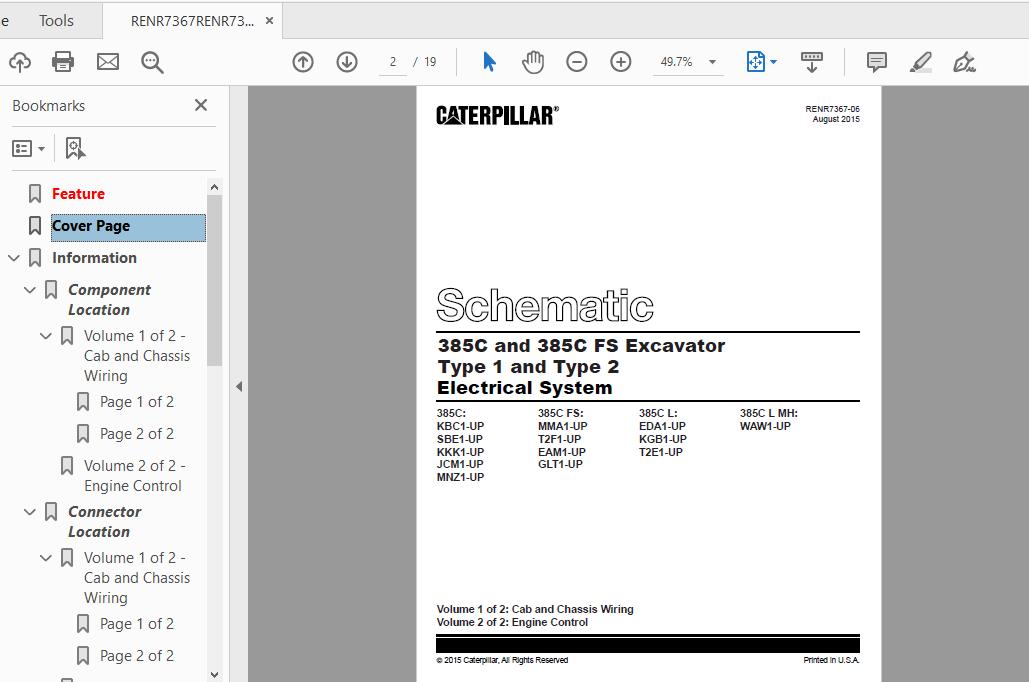Open Page 2 of 2 under Component Location
Screen dimensions: 1029x682
tap(136, 434)
